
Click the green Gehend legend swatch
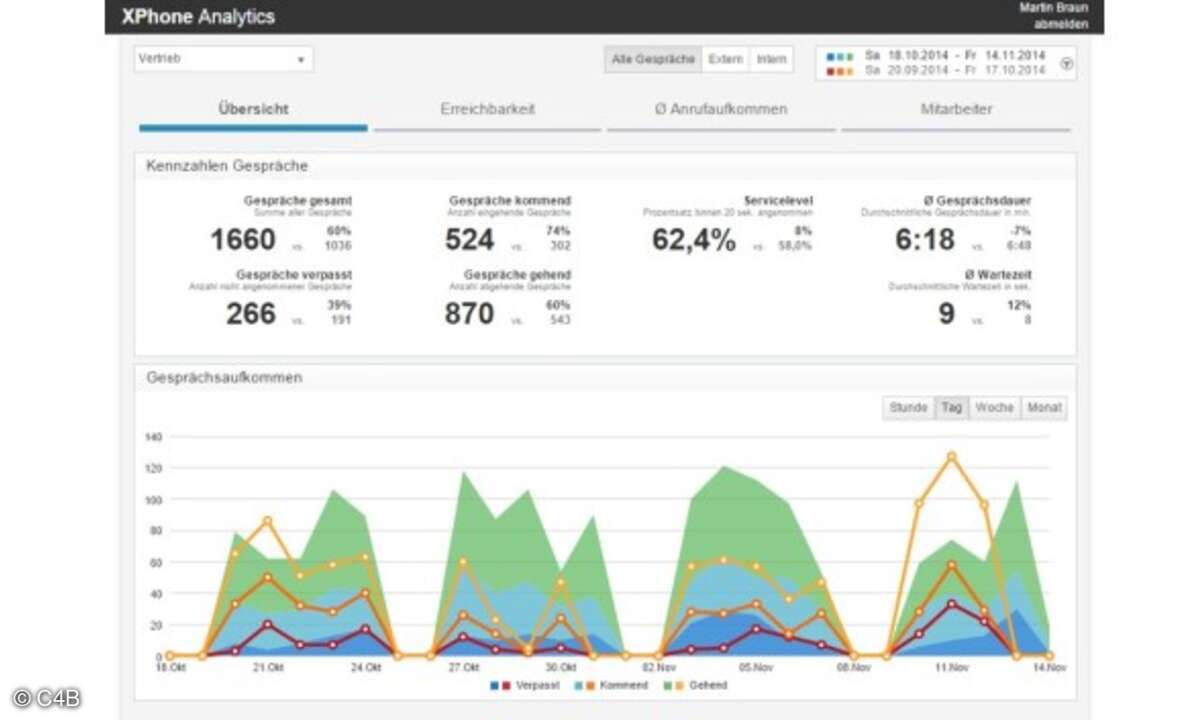coord(667,686)
